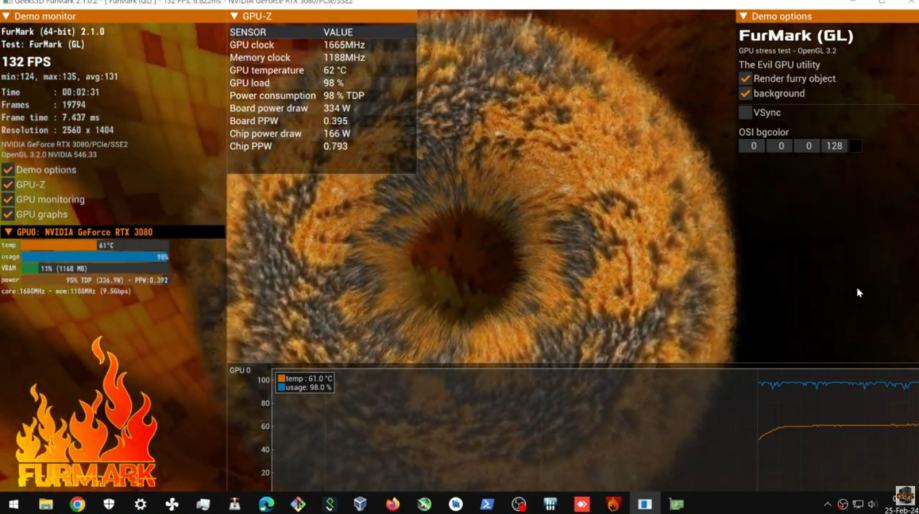Viewport: 919px width, 514px height.
Task: Show hidden system tray icons
Action: (828, 504)
